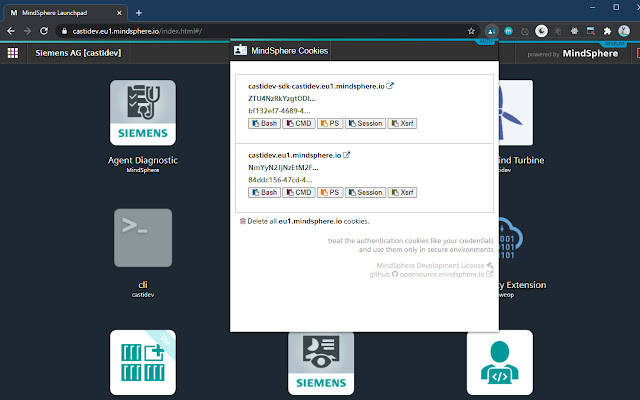Open a new browser tab
This screenshot has height=400, width=640.
coord(139,13)
